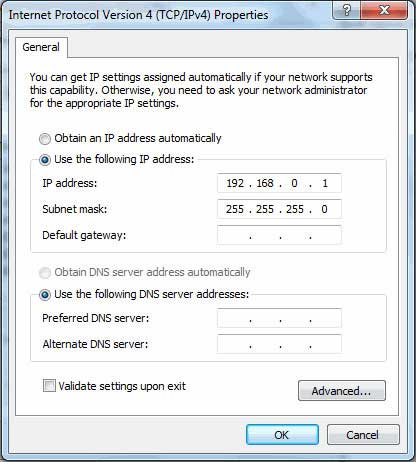Click into the Subnet mask field
The image size is (416, 462).
(x=279, y=209)
